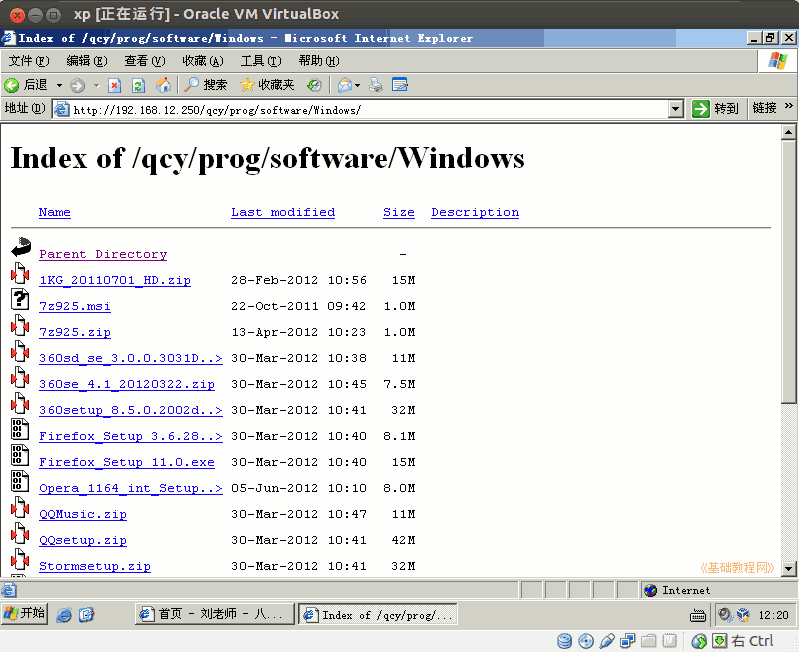799x652 pixels.
Task: Click VirtualBox optical disk status icon
Action: 586,641
